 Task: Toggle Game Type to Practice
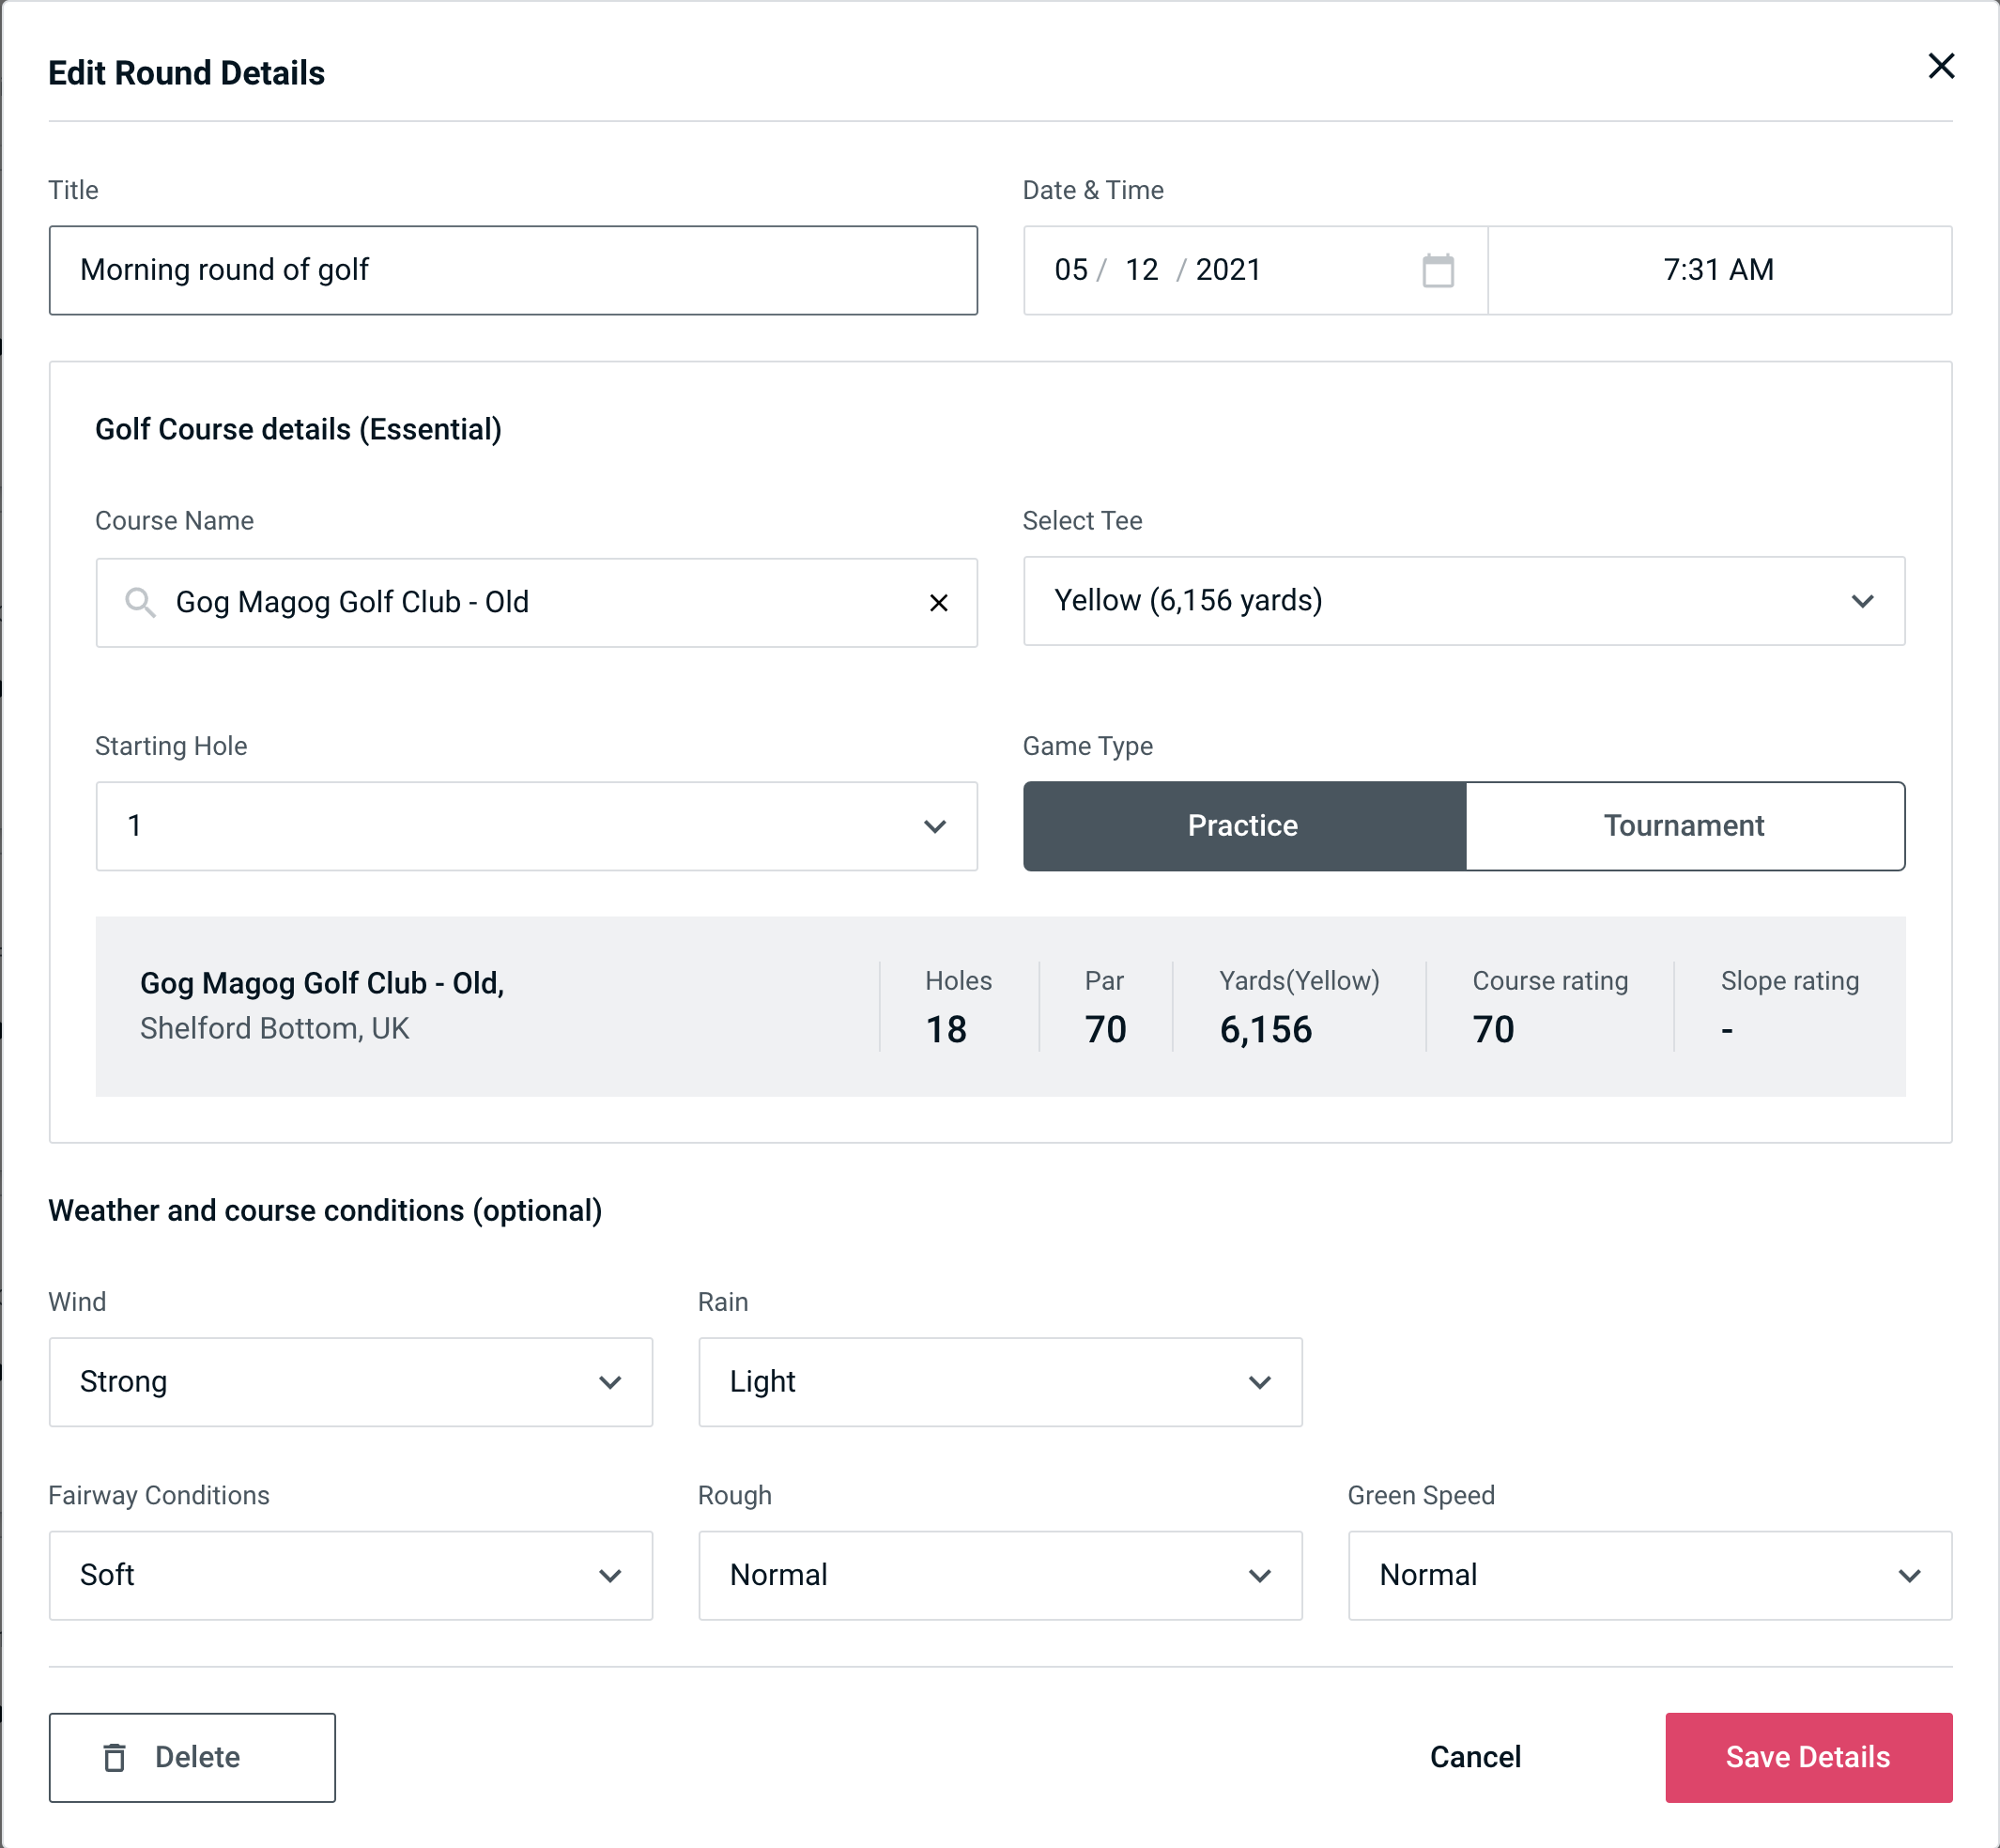click(x=1244, y=825)
